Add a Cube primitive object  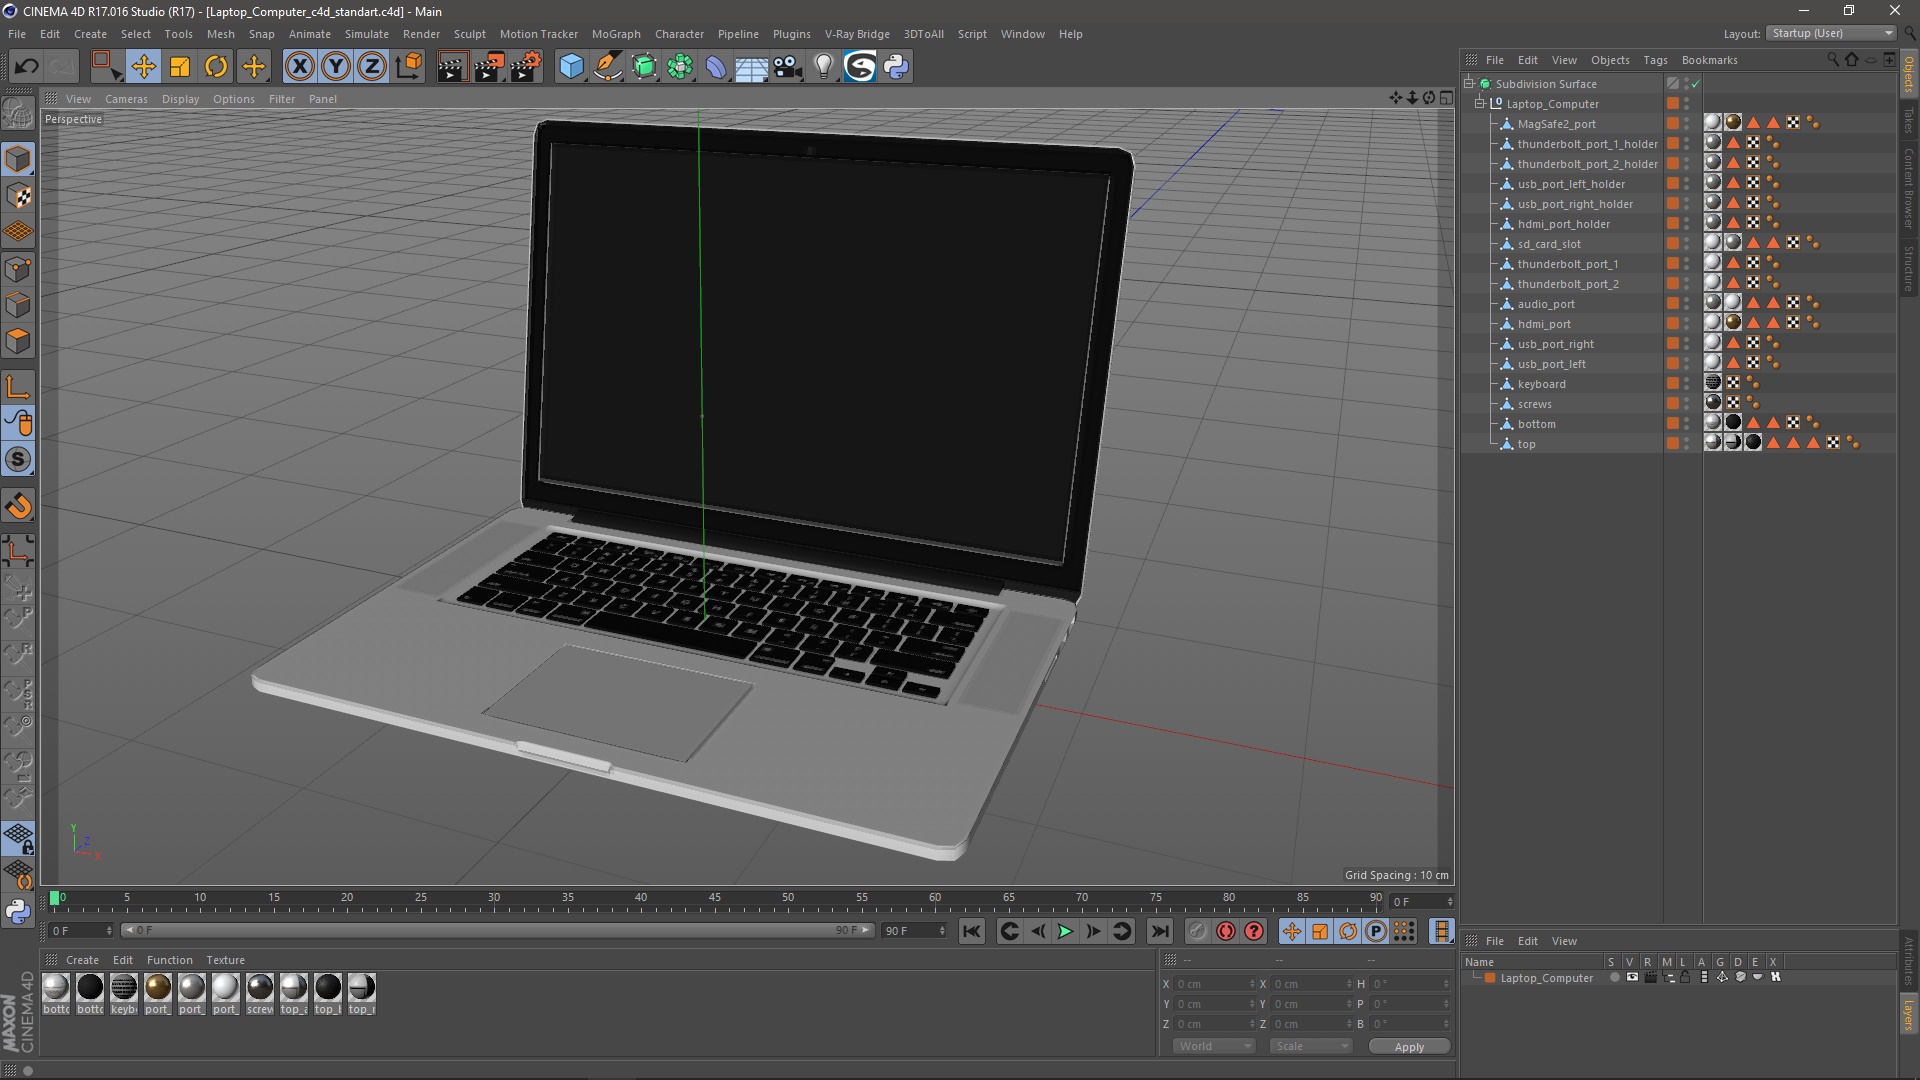[x=571, y=67]
